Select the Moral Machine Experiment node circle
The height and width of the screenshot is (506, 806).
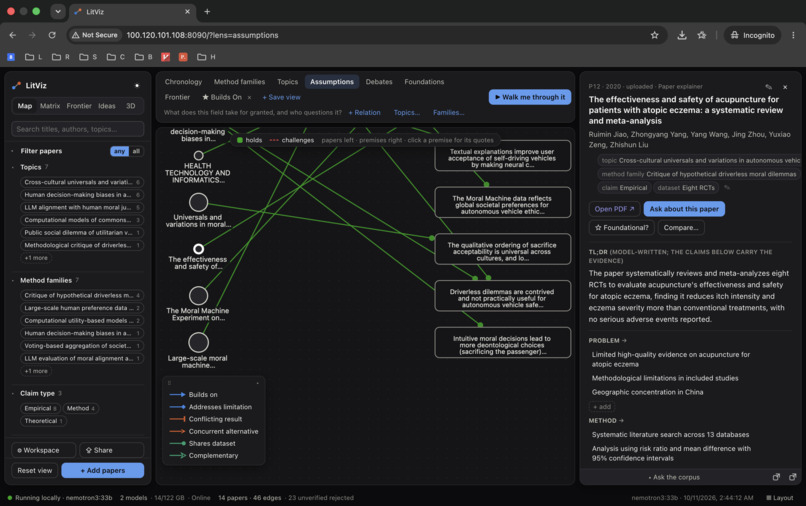[x=198, y=296]
